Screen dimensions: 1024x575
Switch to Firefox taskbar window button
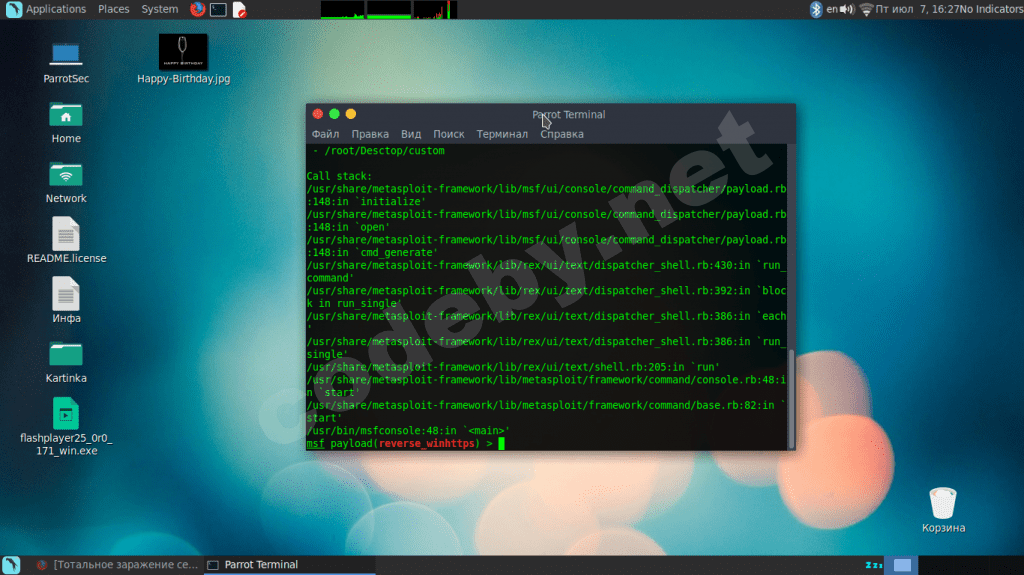(x=116, y=565)
